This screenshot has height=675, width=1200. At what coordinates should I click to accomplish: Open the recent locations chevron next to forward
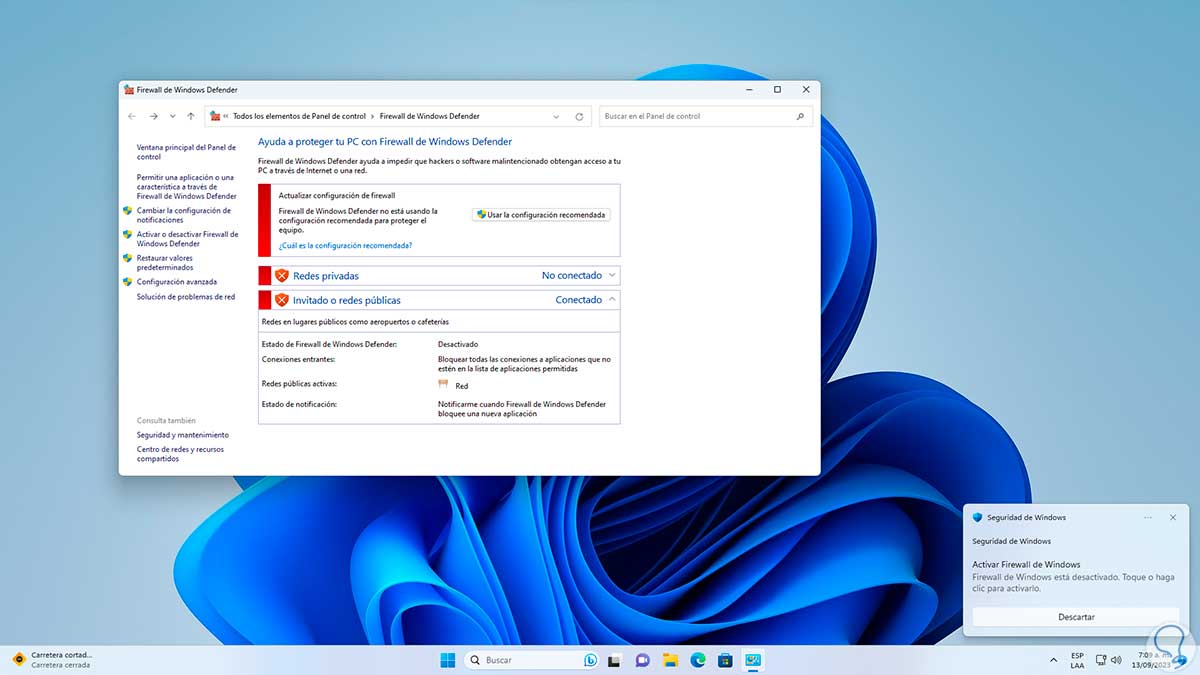[172, 116]
